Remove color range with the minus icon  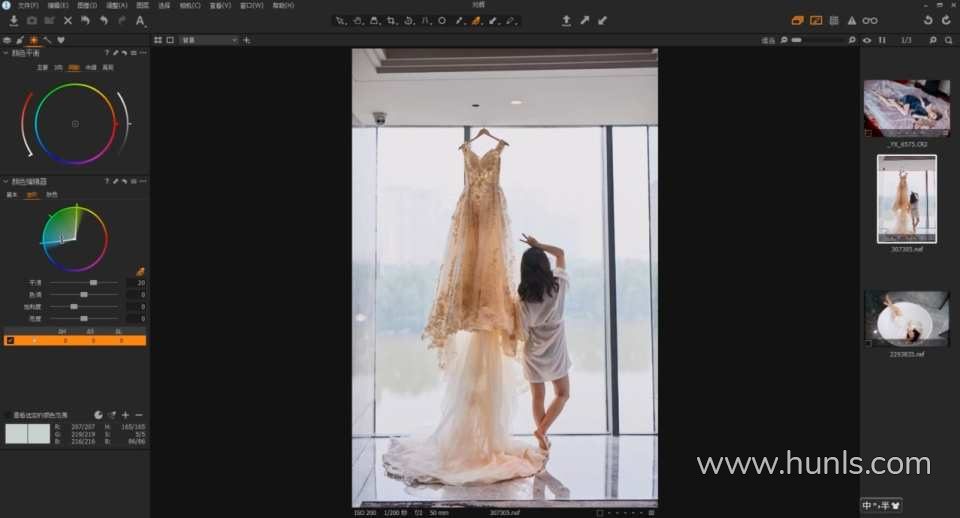pyautogui.click(x=139, y=415)
